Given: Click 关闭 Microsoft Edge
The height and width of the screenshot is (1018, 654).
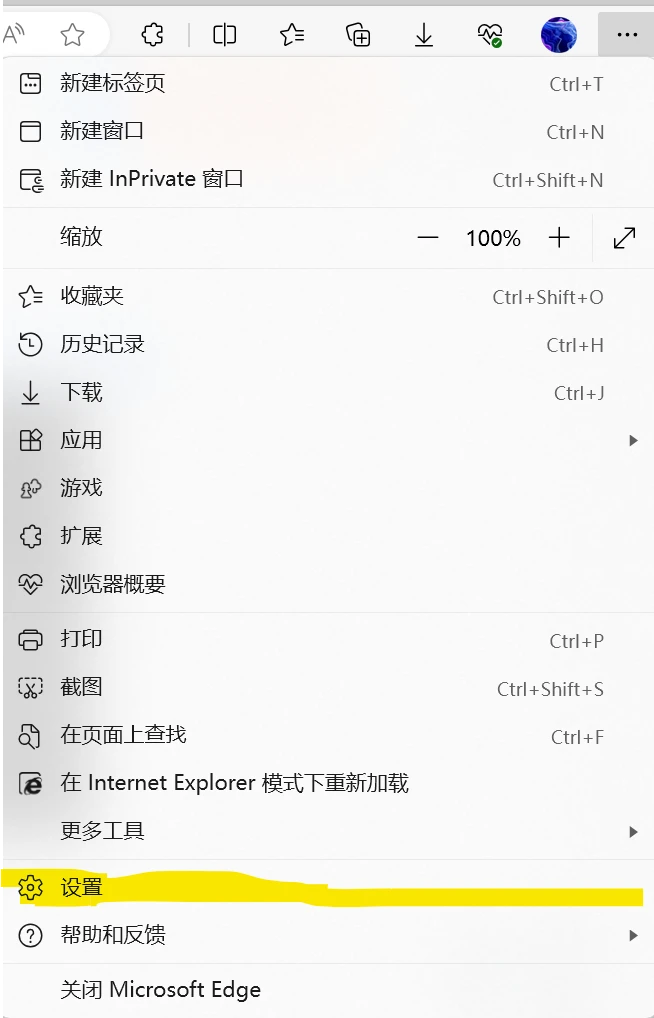Looking at the screenshot, I should pyautogui.click(x=328, y=990).
